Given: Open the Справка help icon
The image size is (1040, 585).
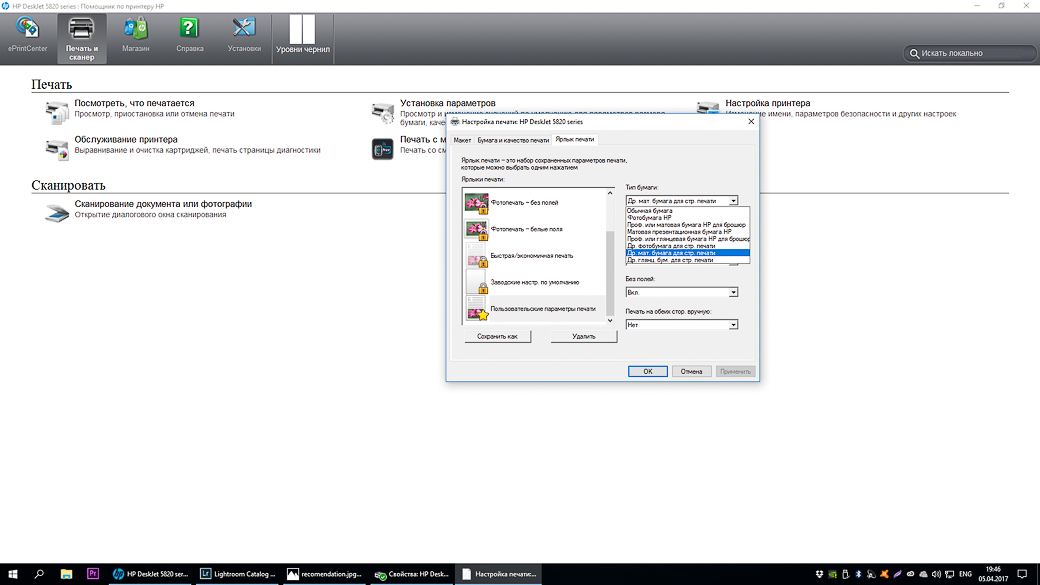Looking at the screenshot, I should click(189, 34).
